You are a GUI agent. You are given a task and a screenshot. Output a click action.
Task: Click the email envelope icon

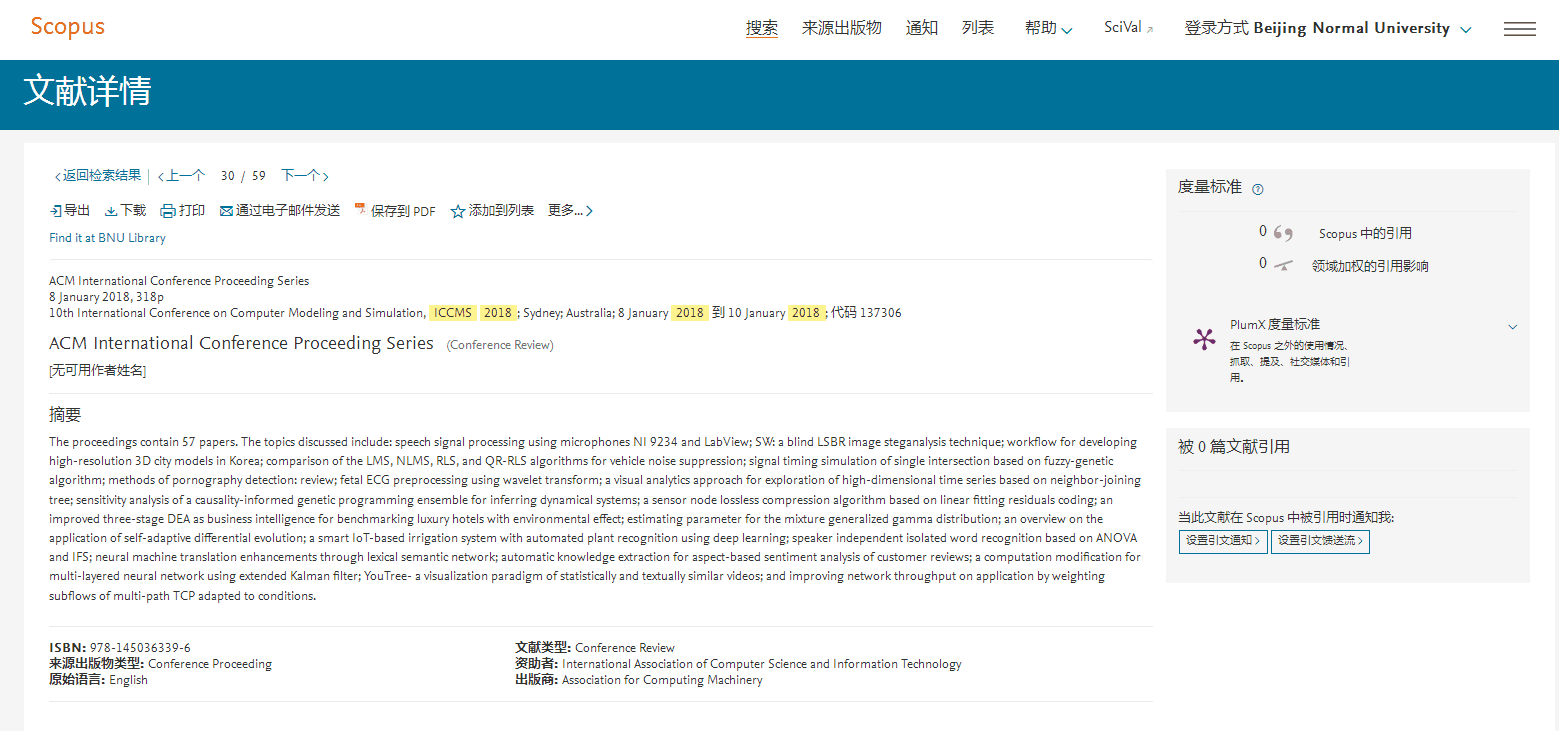point(226,211)
